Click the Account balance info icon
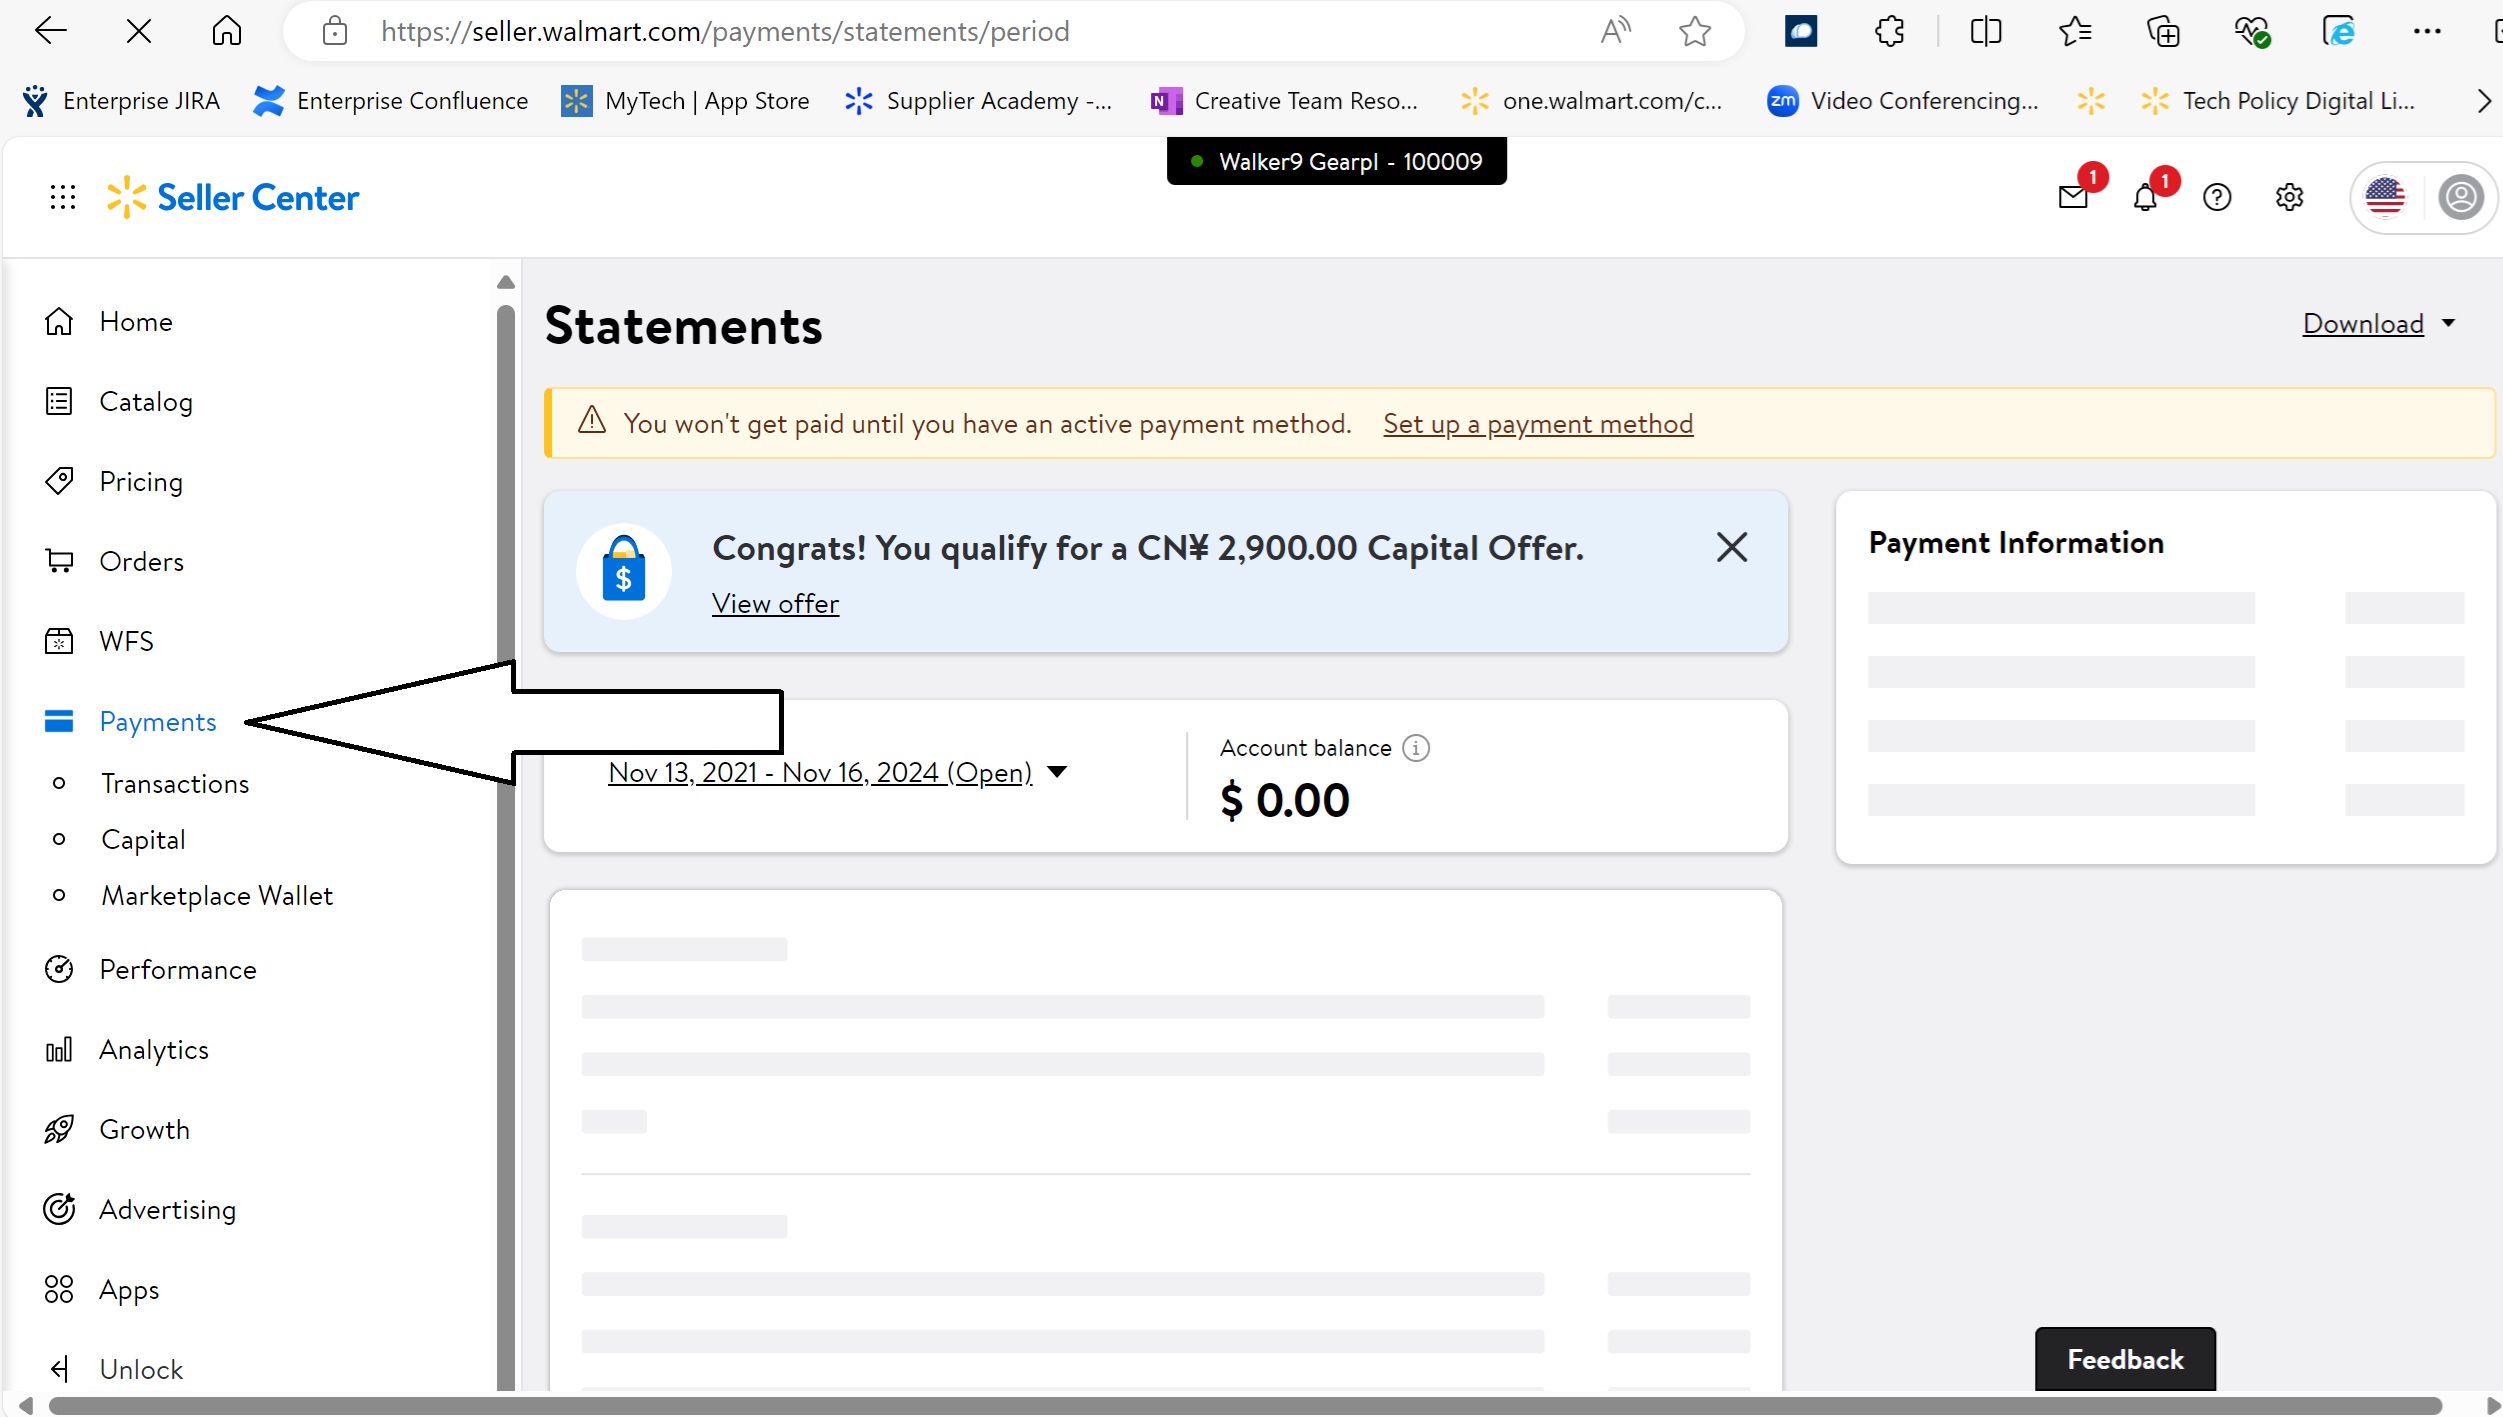The image size is (2503, 1417). point(1415,748)
